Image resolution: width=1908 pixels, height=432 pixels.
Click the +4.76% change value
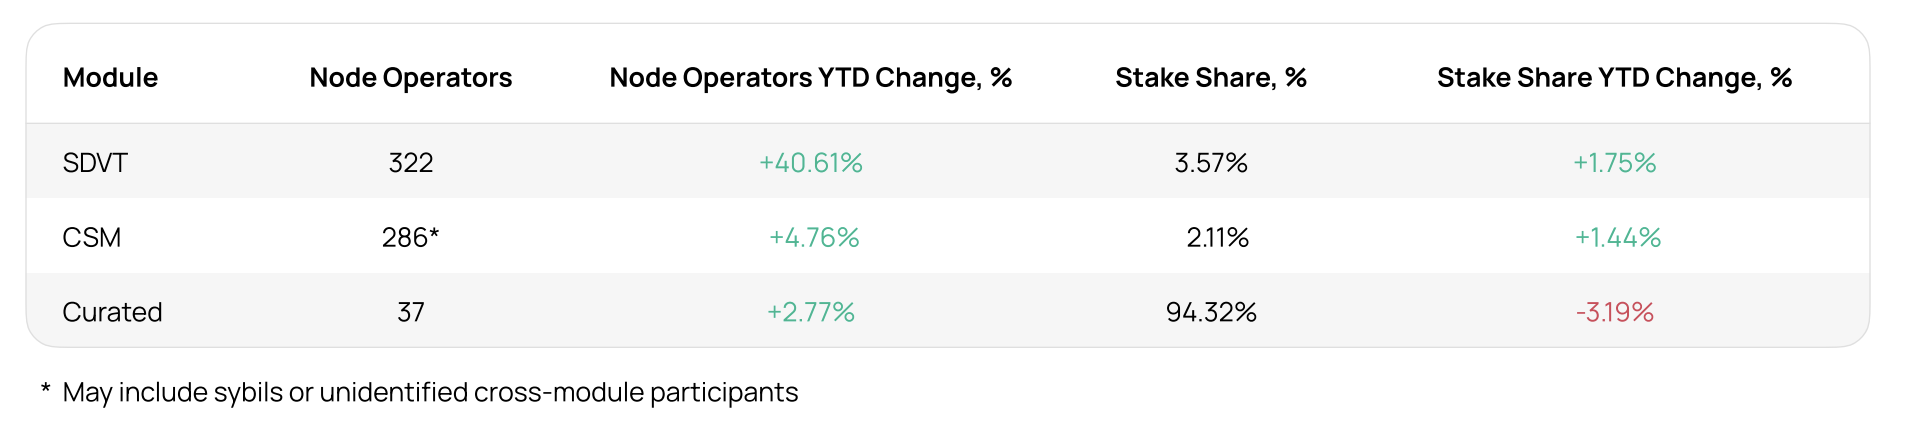[x=813, y=238]
